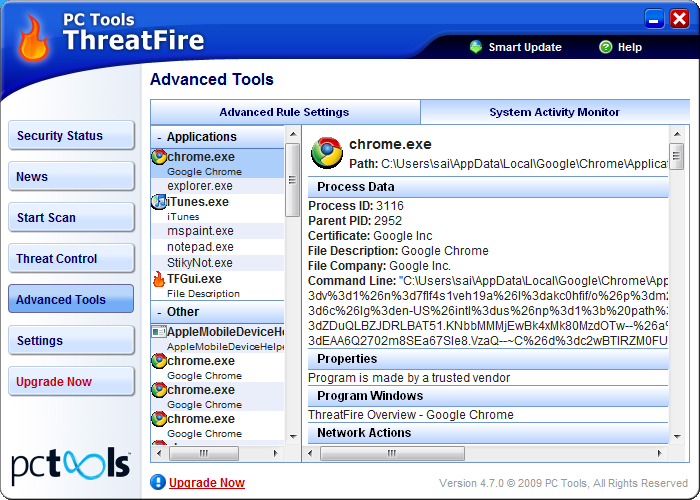Switch to the Advanced Rule Settings tab
Screen dimensions: 700x500
point(284,112)
